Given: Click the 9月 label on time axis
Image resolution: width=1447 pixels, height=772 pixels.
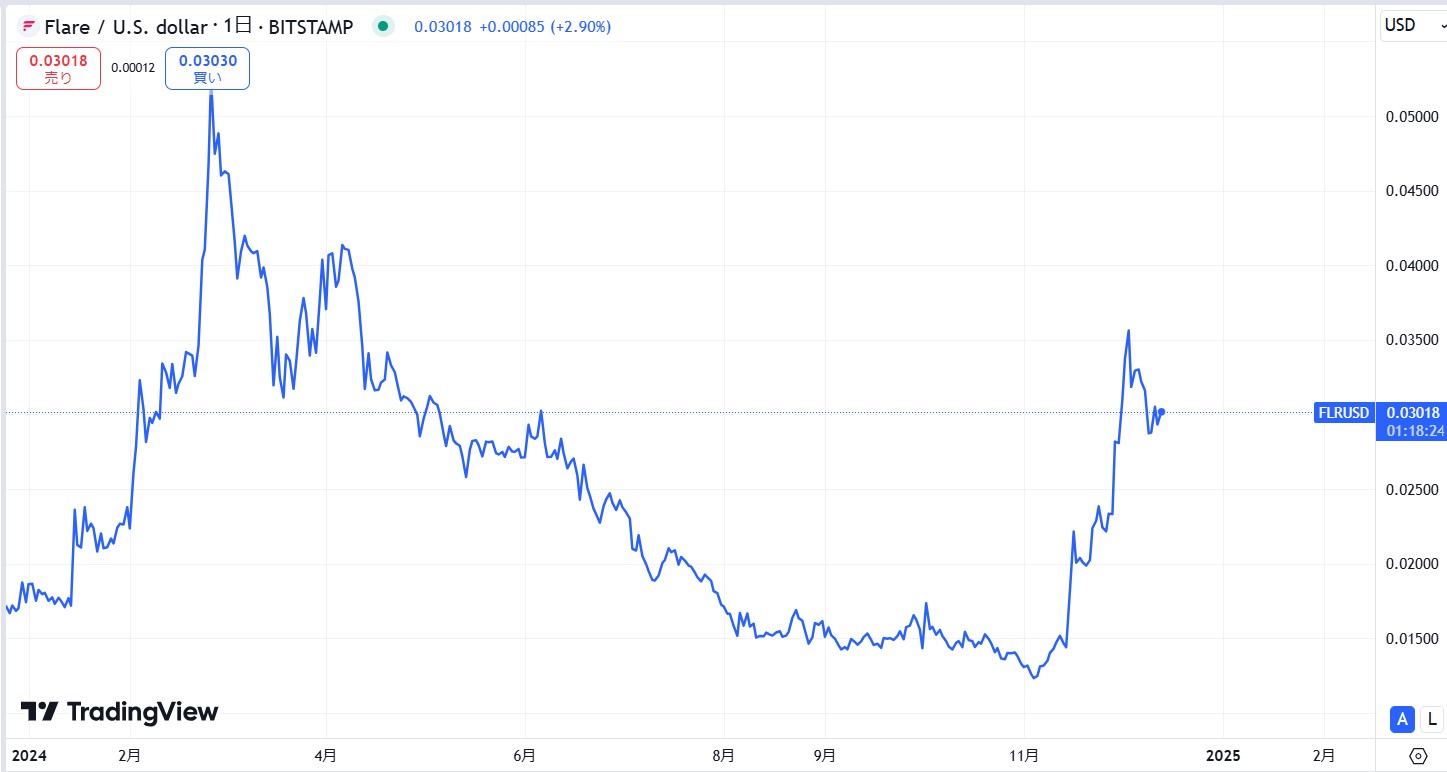Looking at the screenshot, I should pos(825,755).
